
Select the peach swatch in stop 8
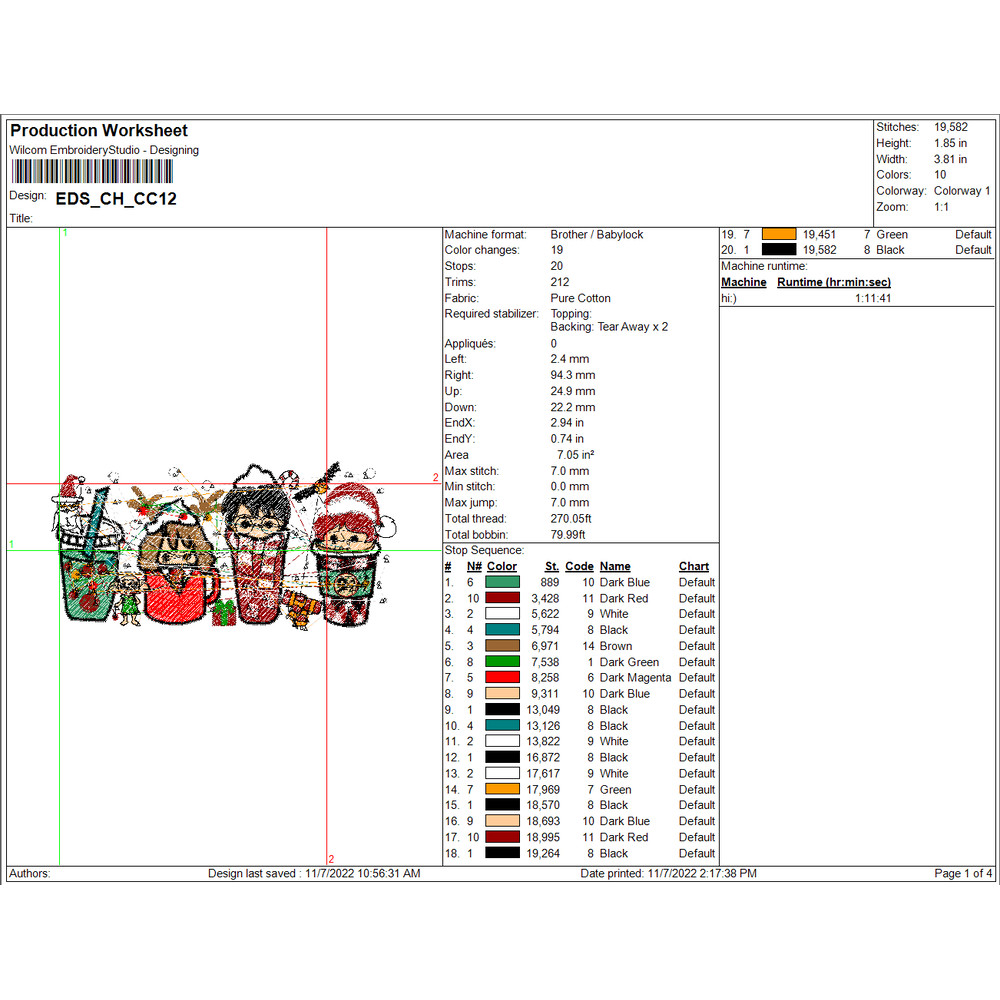[x=502, y=694]
